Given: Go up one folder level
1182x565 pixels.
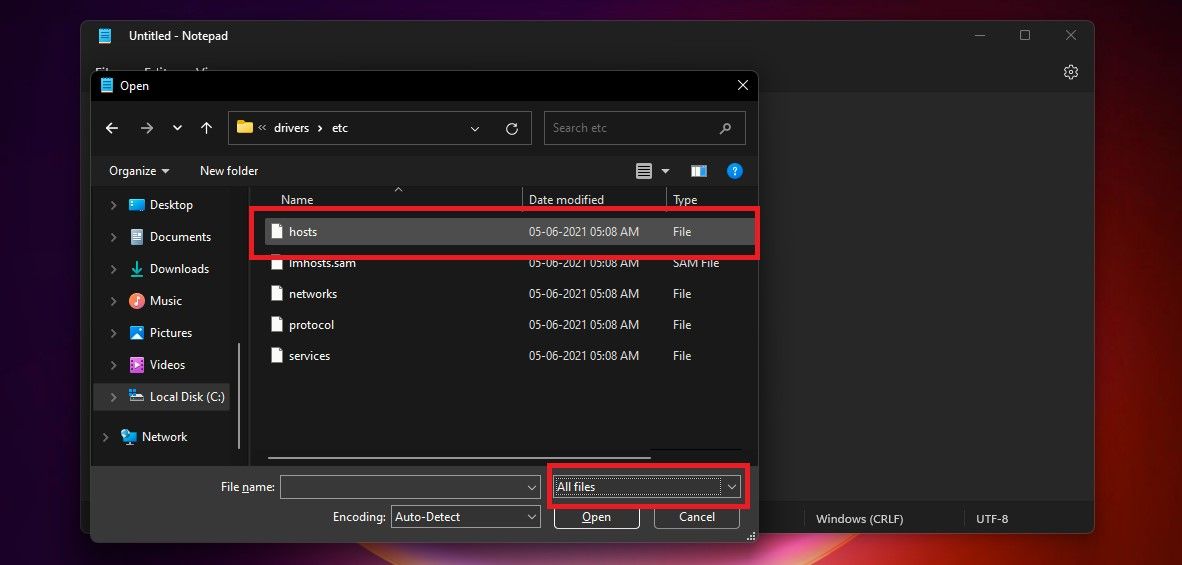Looking at the screenshot, I should pyautogui.click(x=207, y=128).
